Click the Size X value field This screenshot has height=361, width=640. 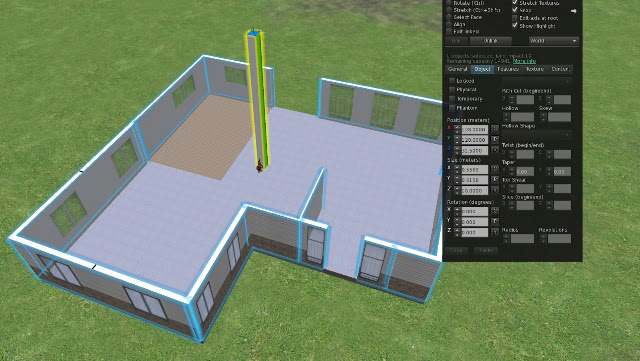tap(474, 169)
